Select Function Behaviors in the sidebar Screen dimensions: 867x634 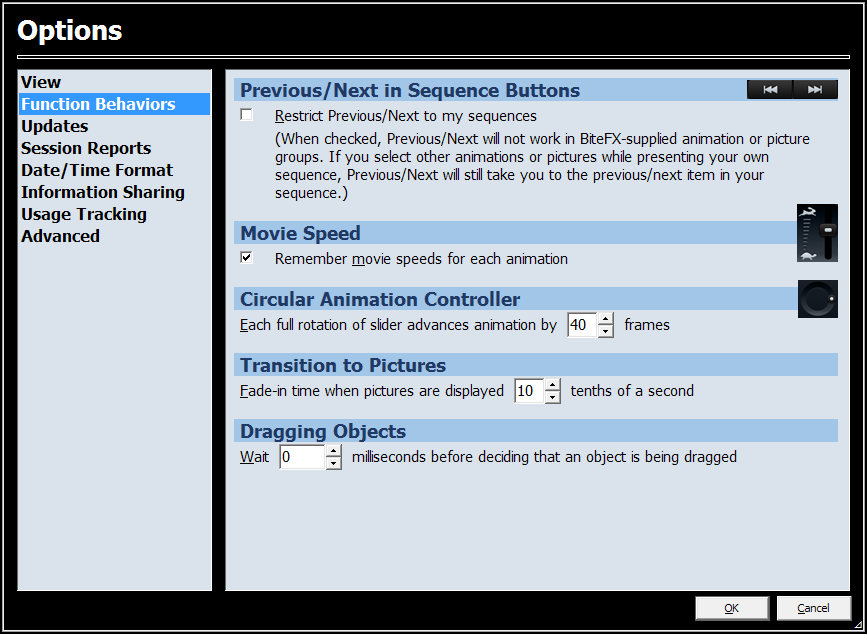(114, 104)
